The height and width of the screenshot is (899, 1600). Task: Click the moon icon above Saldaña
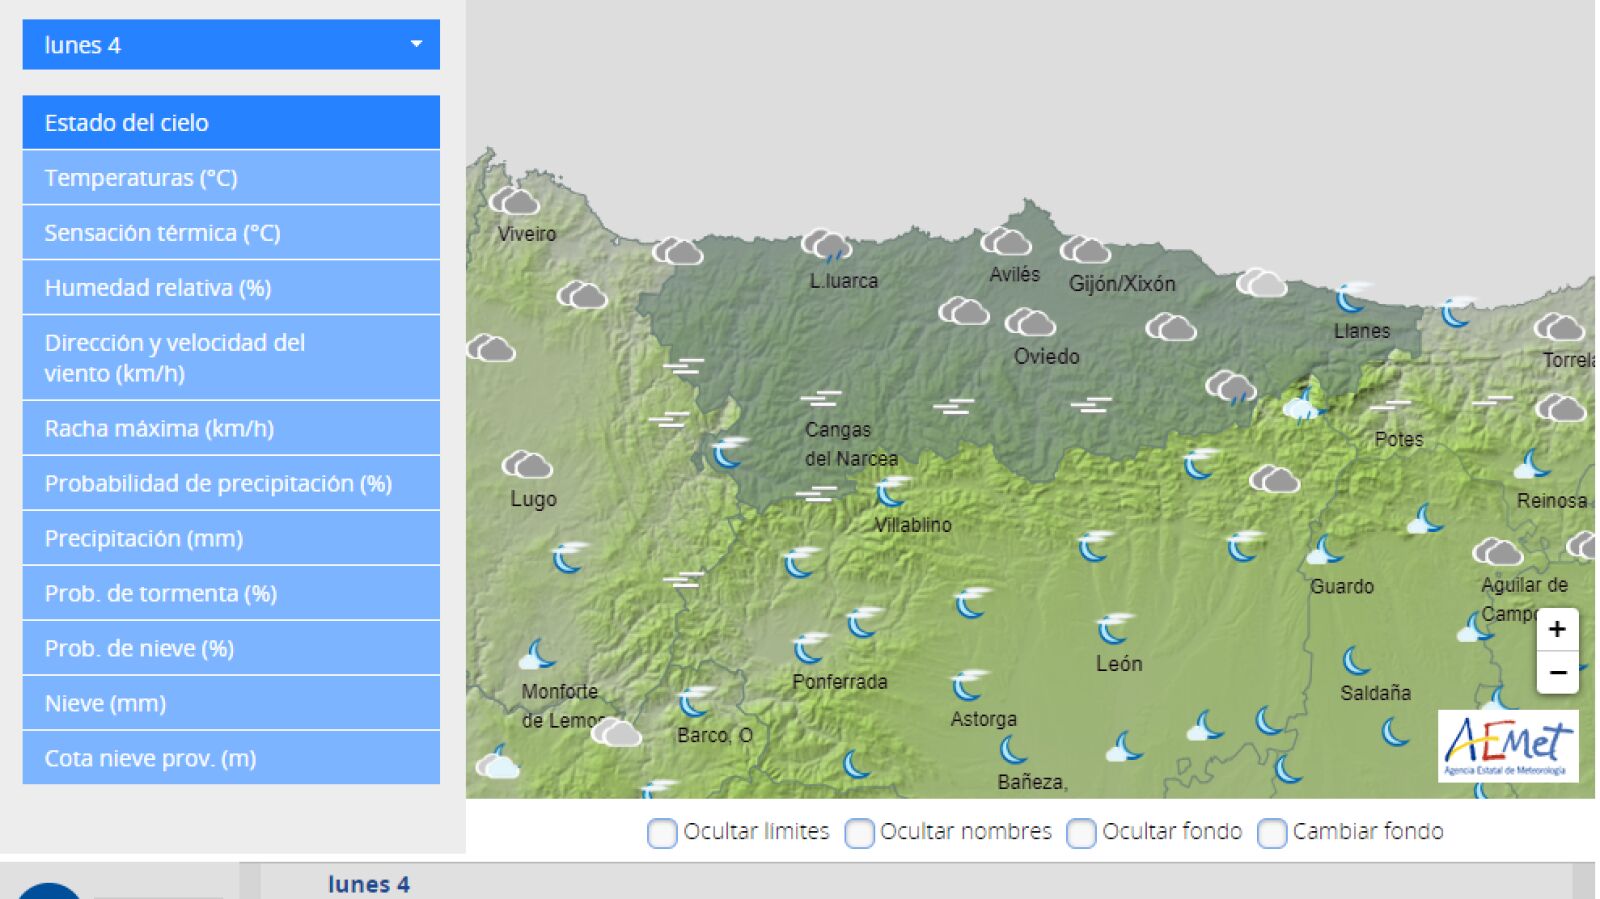1357,660
